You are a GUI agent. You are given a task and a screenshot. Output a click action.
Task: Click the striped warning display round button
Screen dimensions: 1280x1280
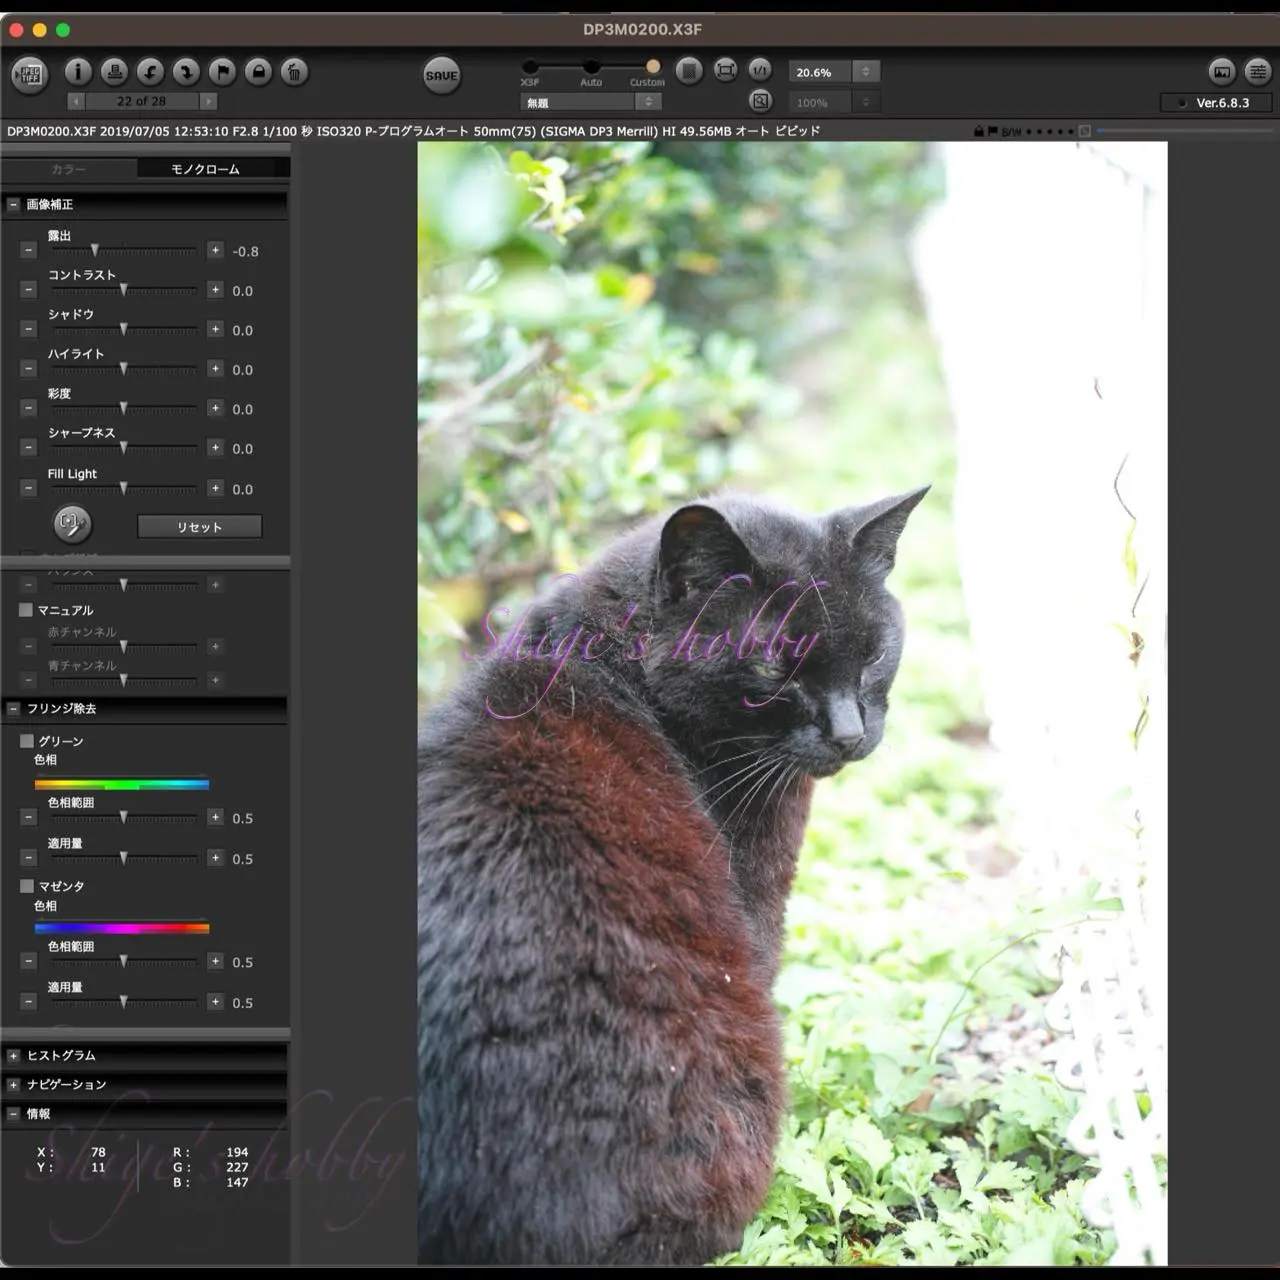click(689, 70)
